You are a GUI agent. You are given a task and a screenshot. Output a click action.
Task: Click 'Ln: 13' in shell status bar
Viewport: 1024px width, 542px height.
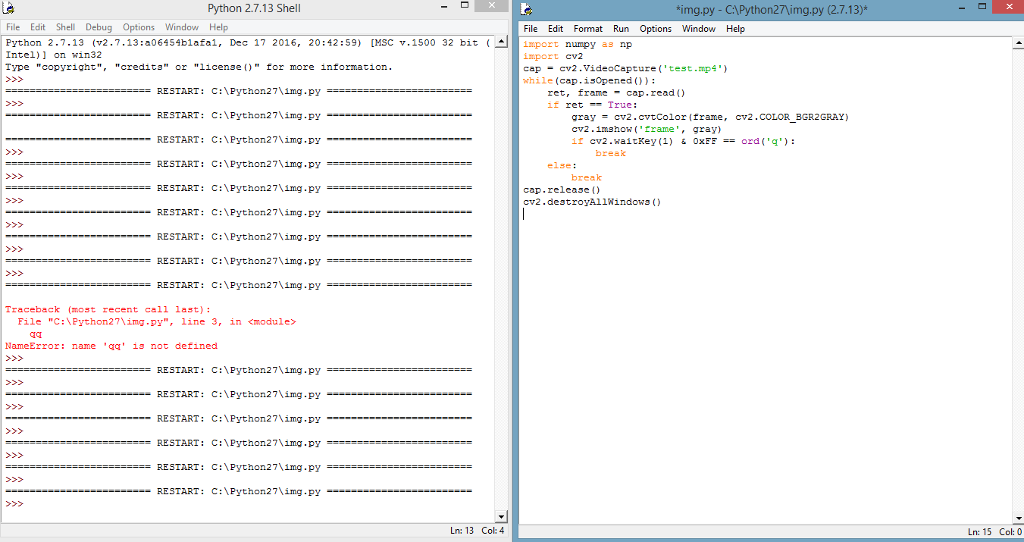(462, 531)
